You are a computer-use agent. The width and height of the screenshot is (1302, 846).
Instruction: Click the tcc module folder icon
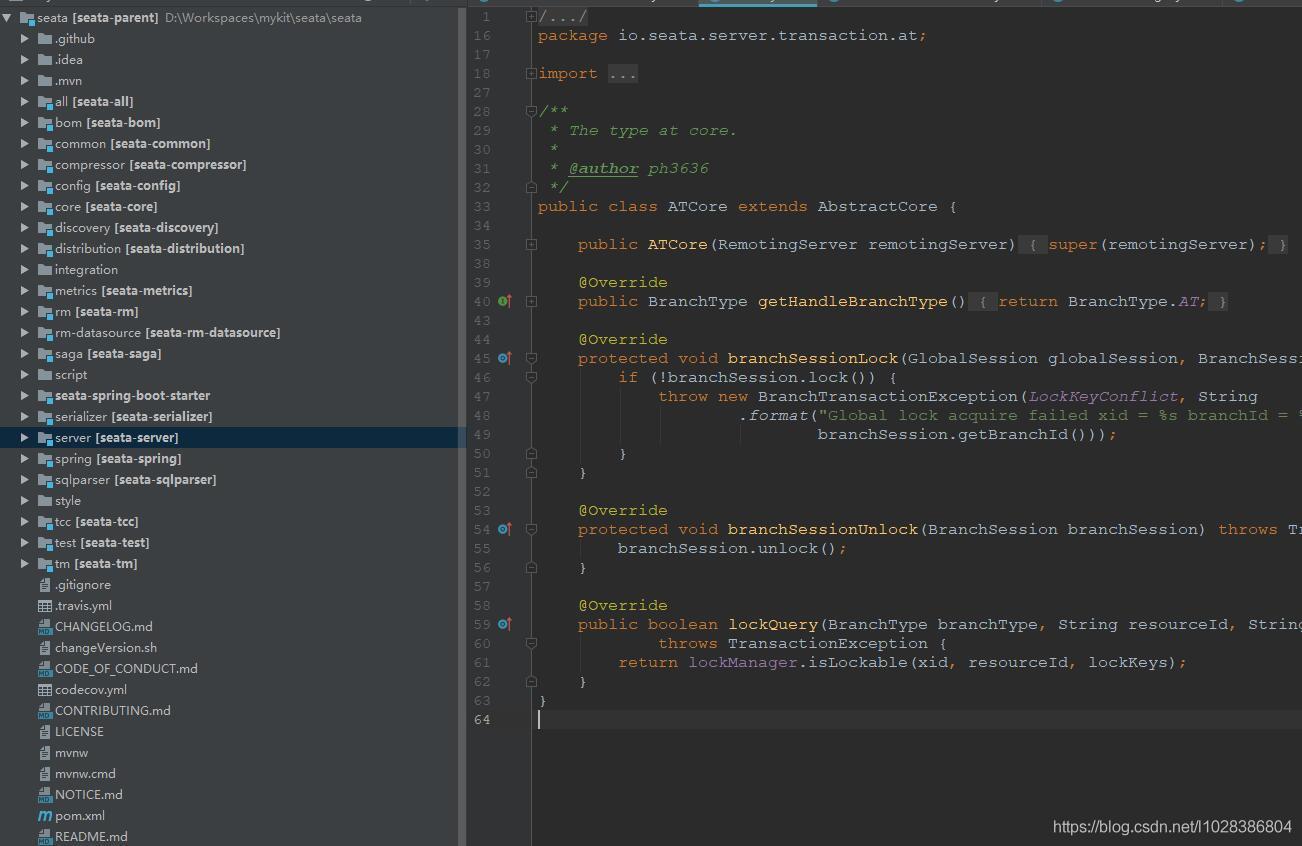[45, 521]
